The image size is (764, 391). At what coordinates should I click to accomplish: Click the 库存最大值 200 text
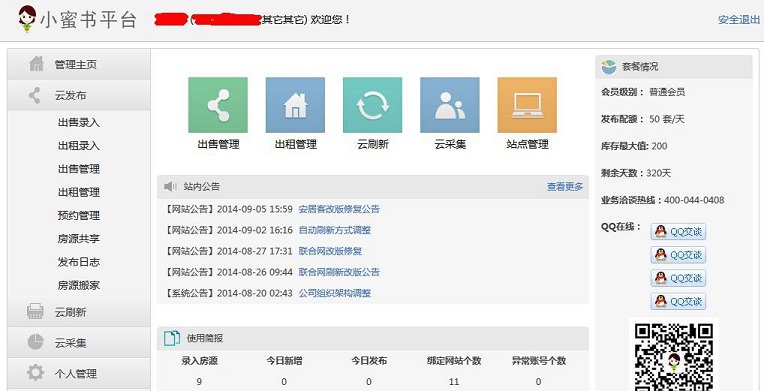(634, 146)
